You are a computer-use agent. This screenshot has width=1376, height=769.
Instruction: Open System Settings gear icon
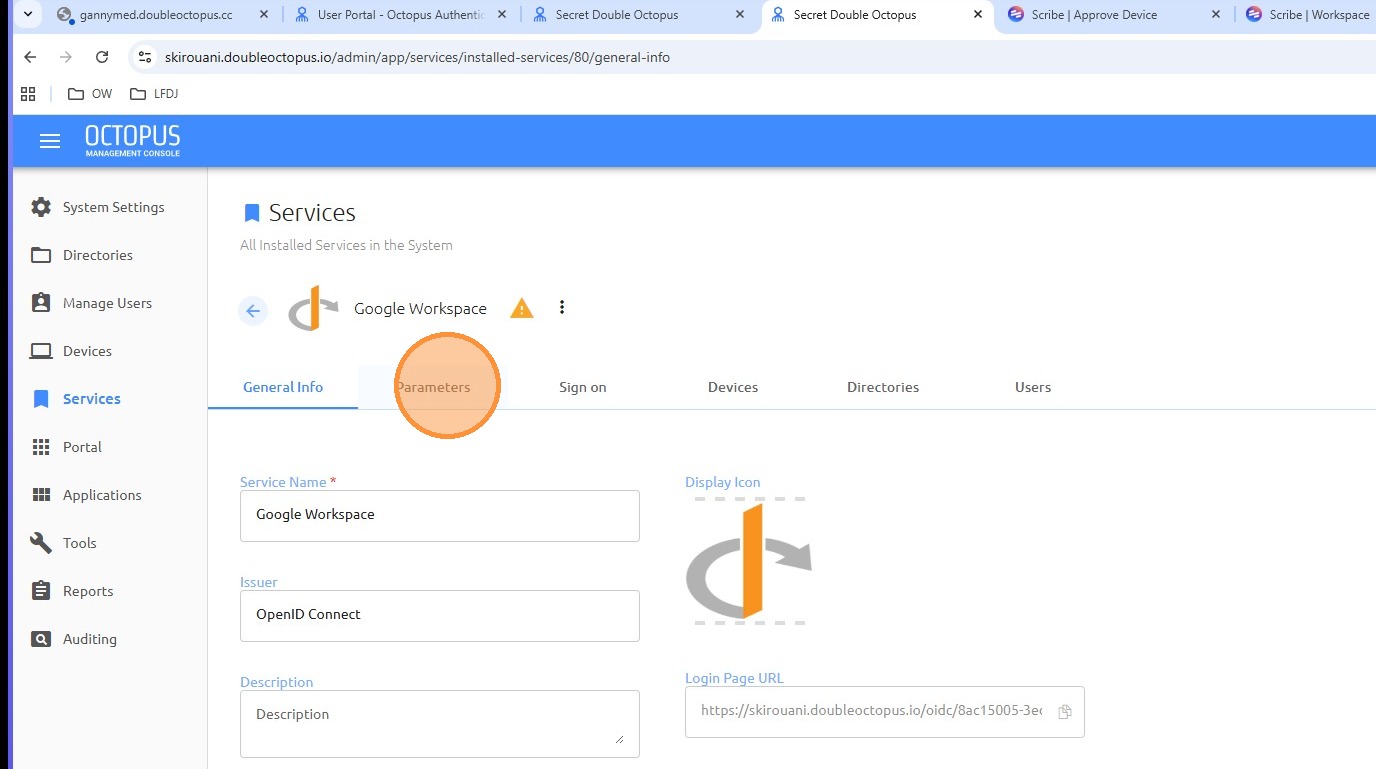point(41,207)
